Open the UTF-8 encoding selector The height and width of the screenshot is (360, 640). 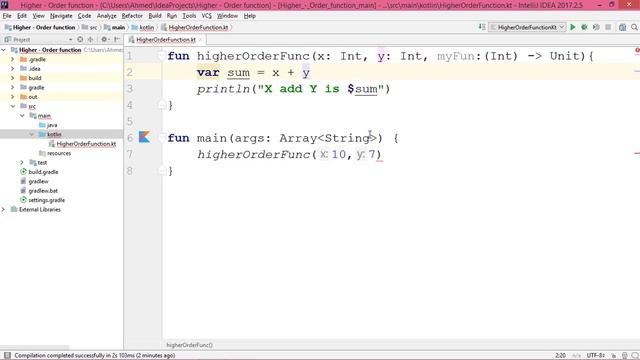596,356
